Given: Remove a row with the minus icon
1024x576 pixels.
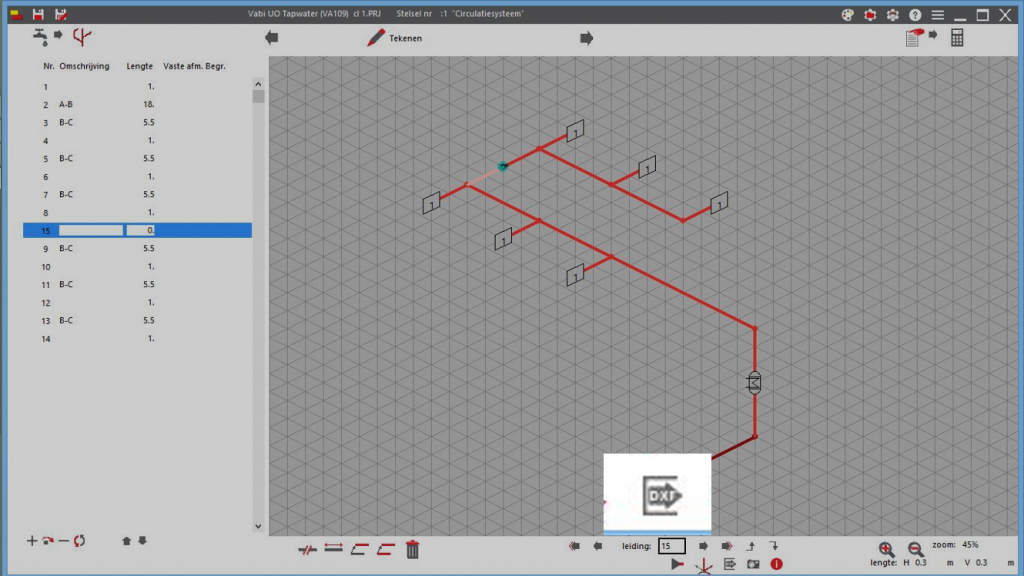Looking at the screenshot, I should 63,541.
